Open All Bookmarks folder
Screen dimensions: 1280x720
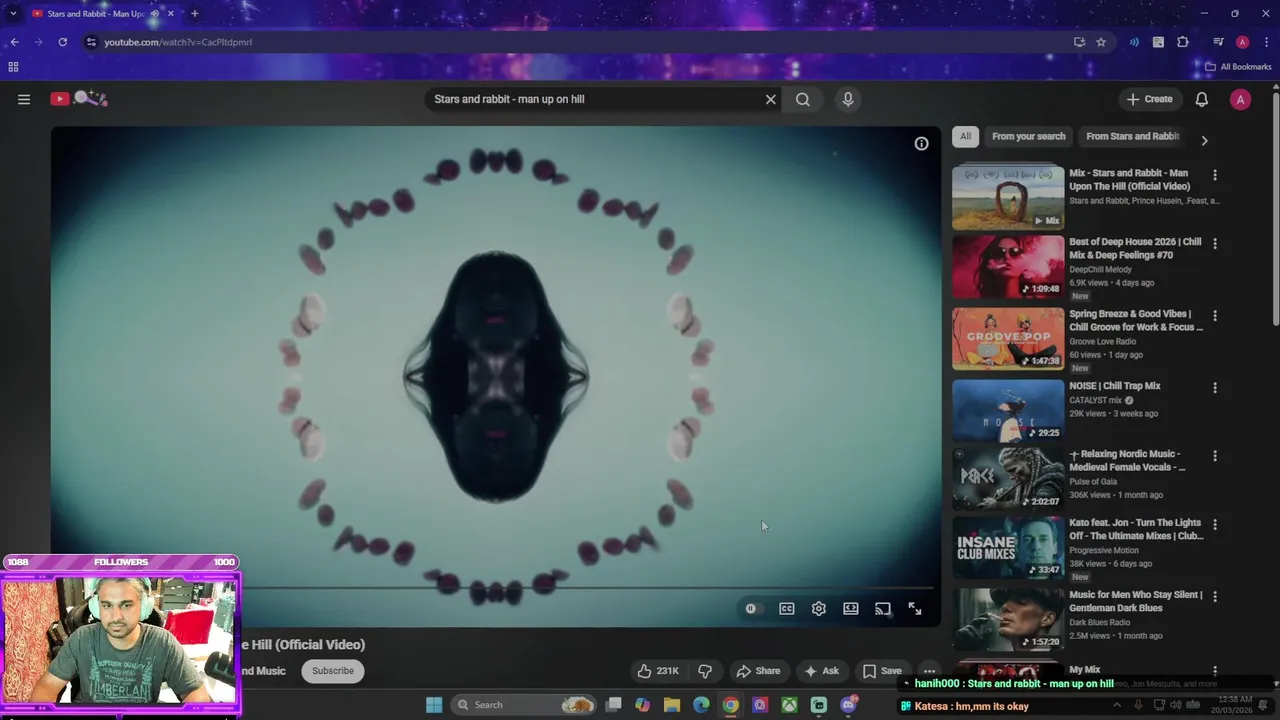[1238, 67]
